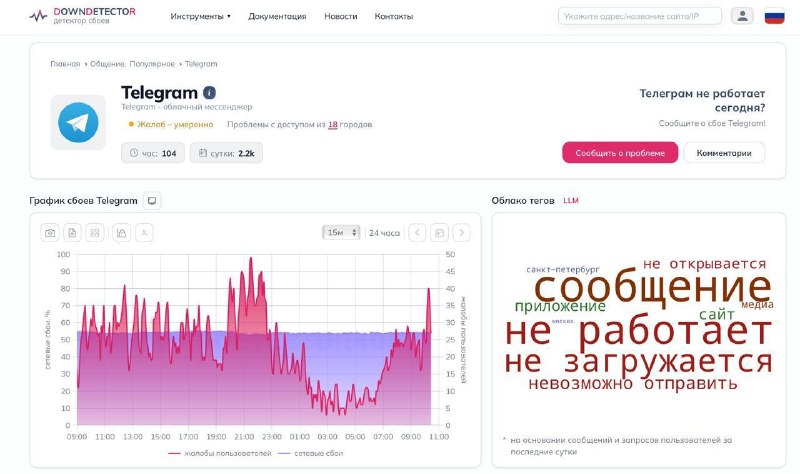Click Сообщить о проблеме button

pyautogui.click(x=620, y=153)
